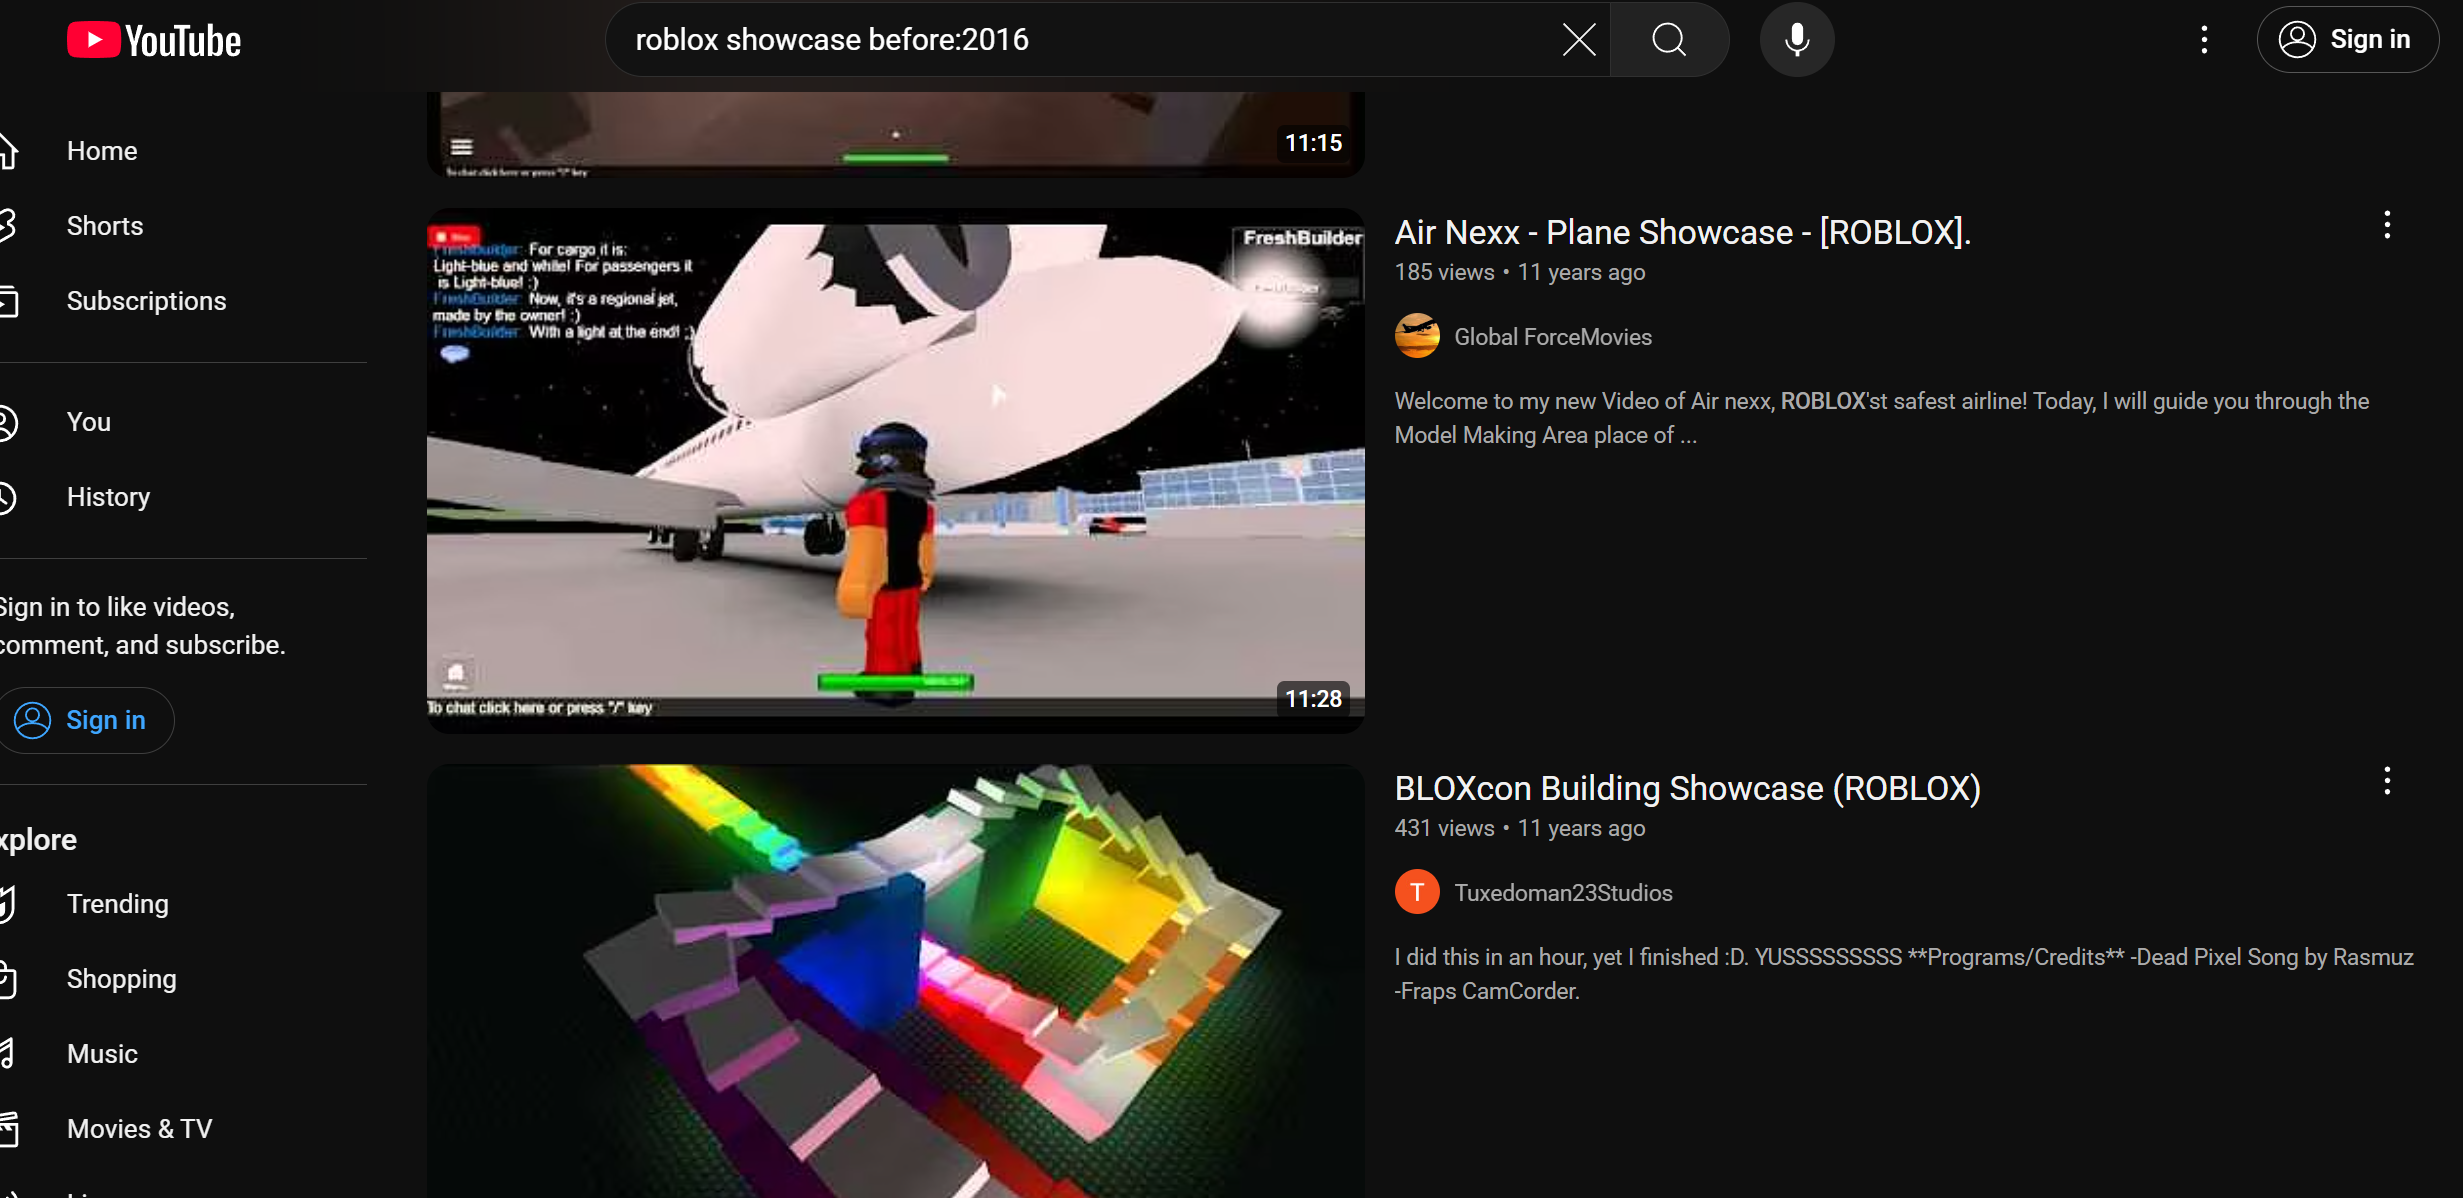The image size is (2463, 1198).
Task: Click the Tuxedoman23Studios avatar letter T
Action: click(x=1417, y=892)
